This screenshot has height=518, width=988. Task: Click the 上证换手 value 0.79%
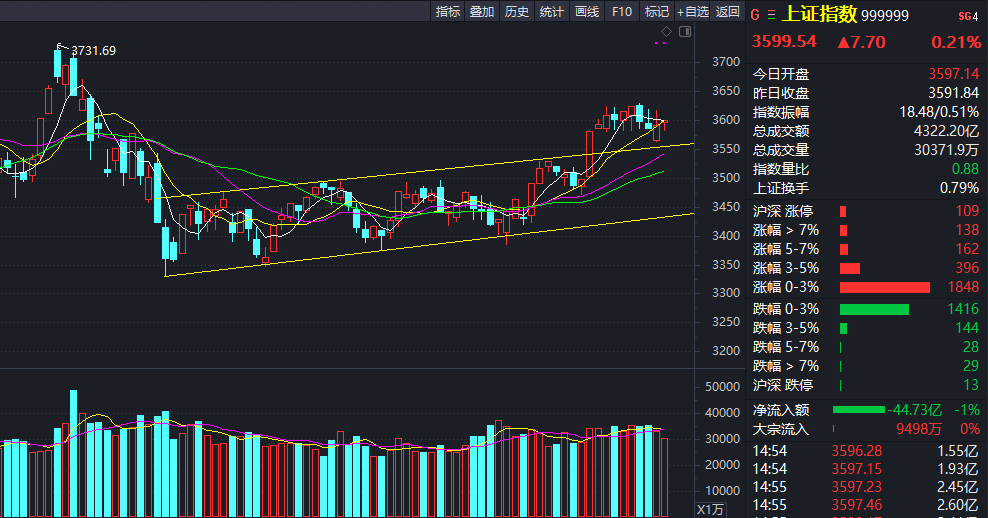959,188
